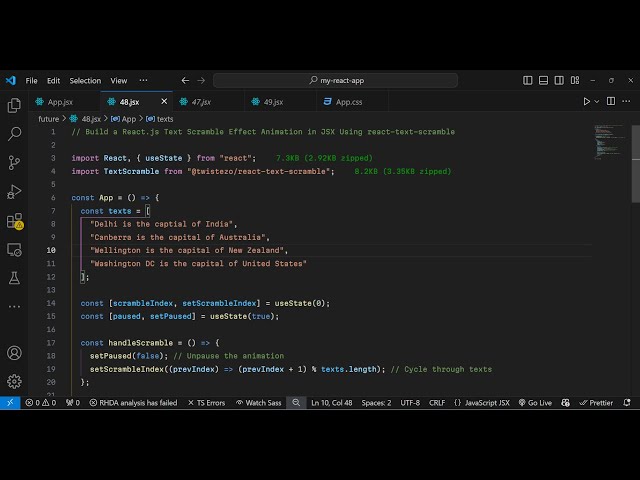This screenshot has width=640, height=480.
Task: Open the Selection menu
Action: tap(85, 80)
